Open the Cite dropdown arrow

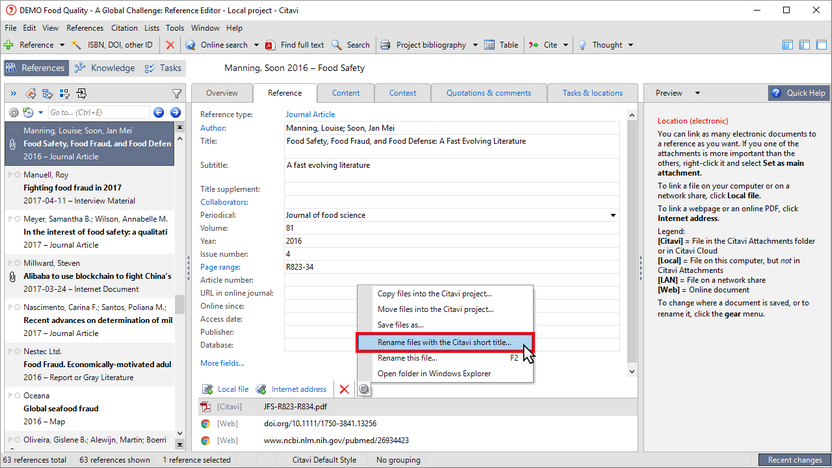[x=566, y=45]
